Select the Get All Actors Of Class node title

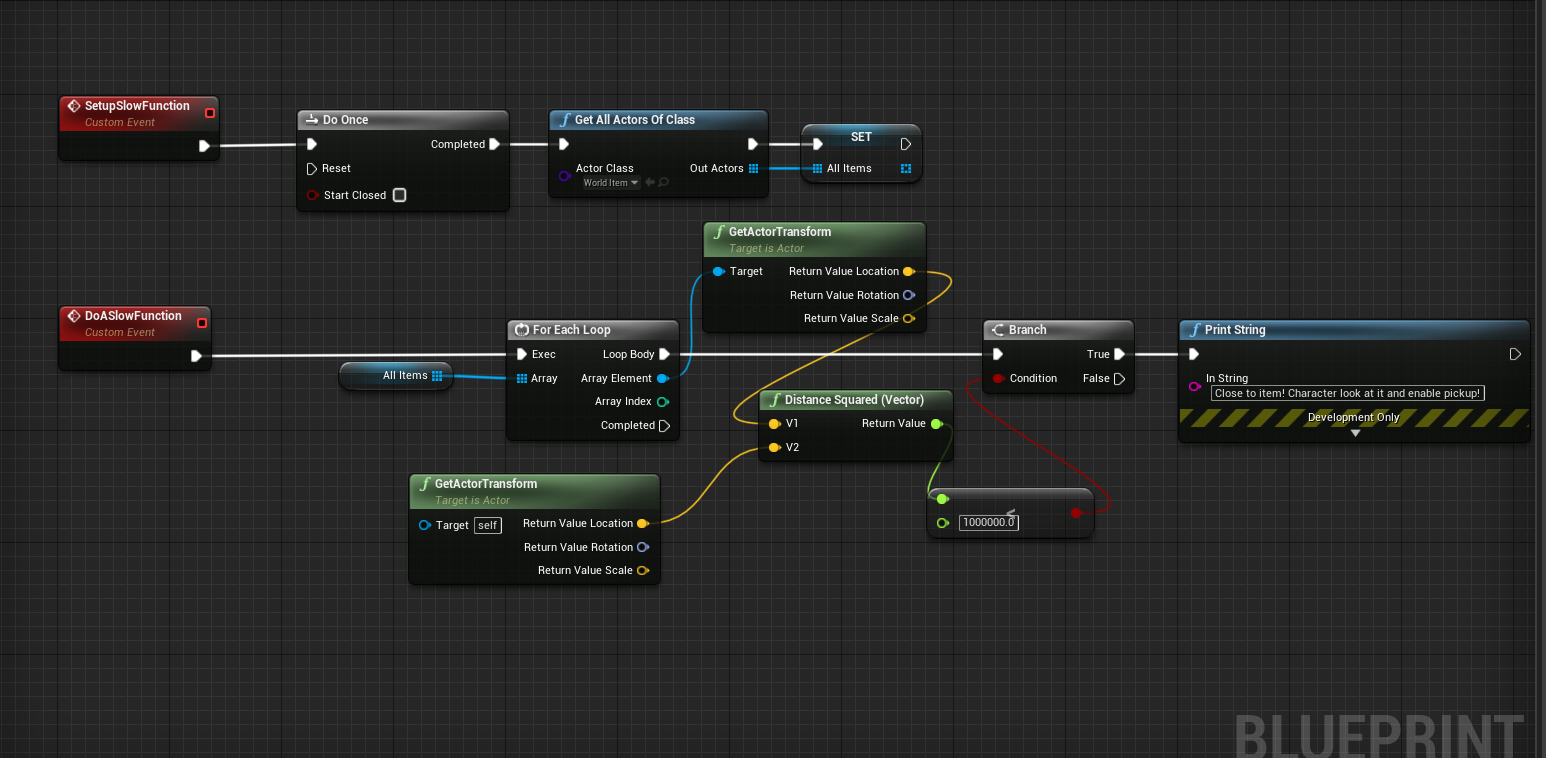pos(635,119)
